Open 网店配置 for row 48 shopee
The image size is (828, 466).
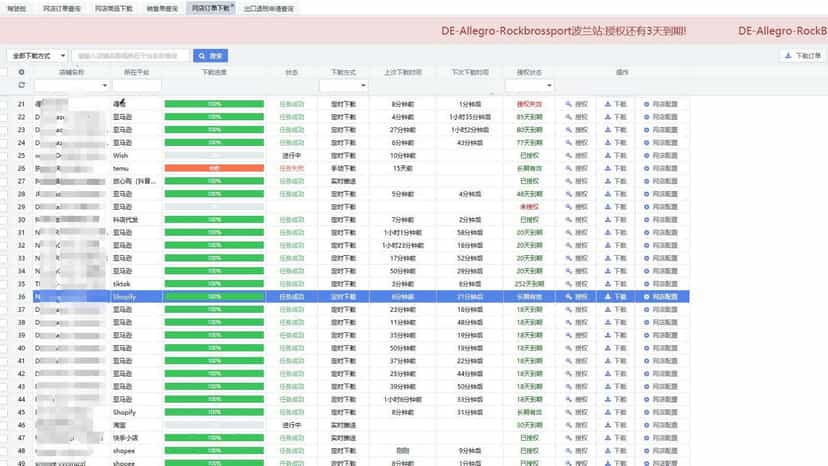pyautogui.click(x=661, y=451)
